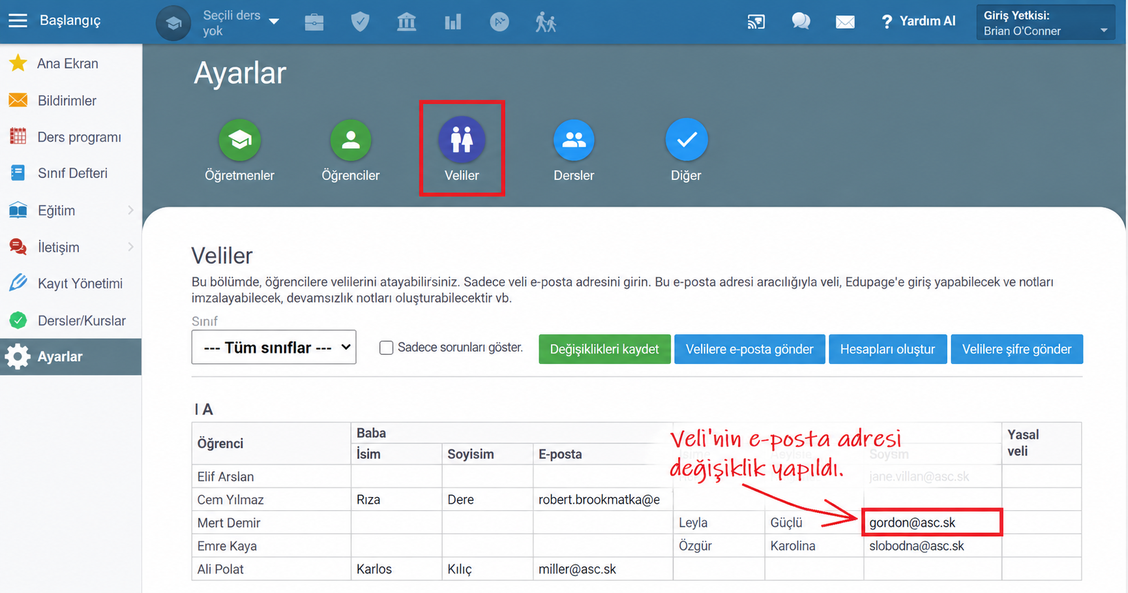Image resolution: width=1128 pixels, height=593 pixels.
Task: Open the Tüm sınıflar class dropdown
Action: tap(273, 348)
